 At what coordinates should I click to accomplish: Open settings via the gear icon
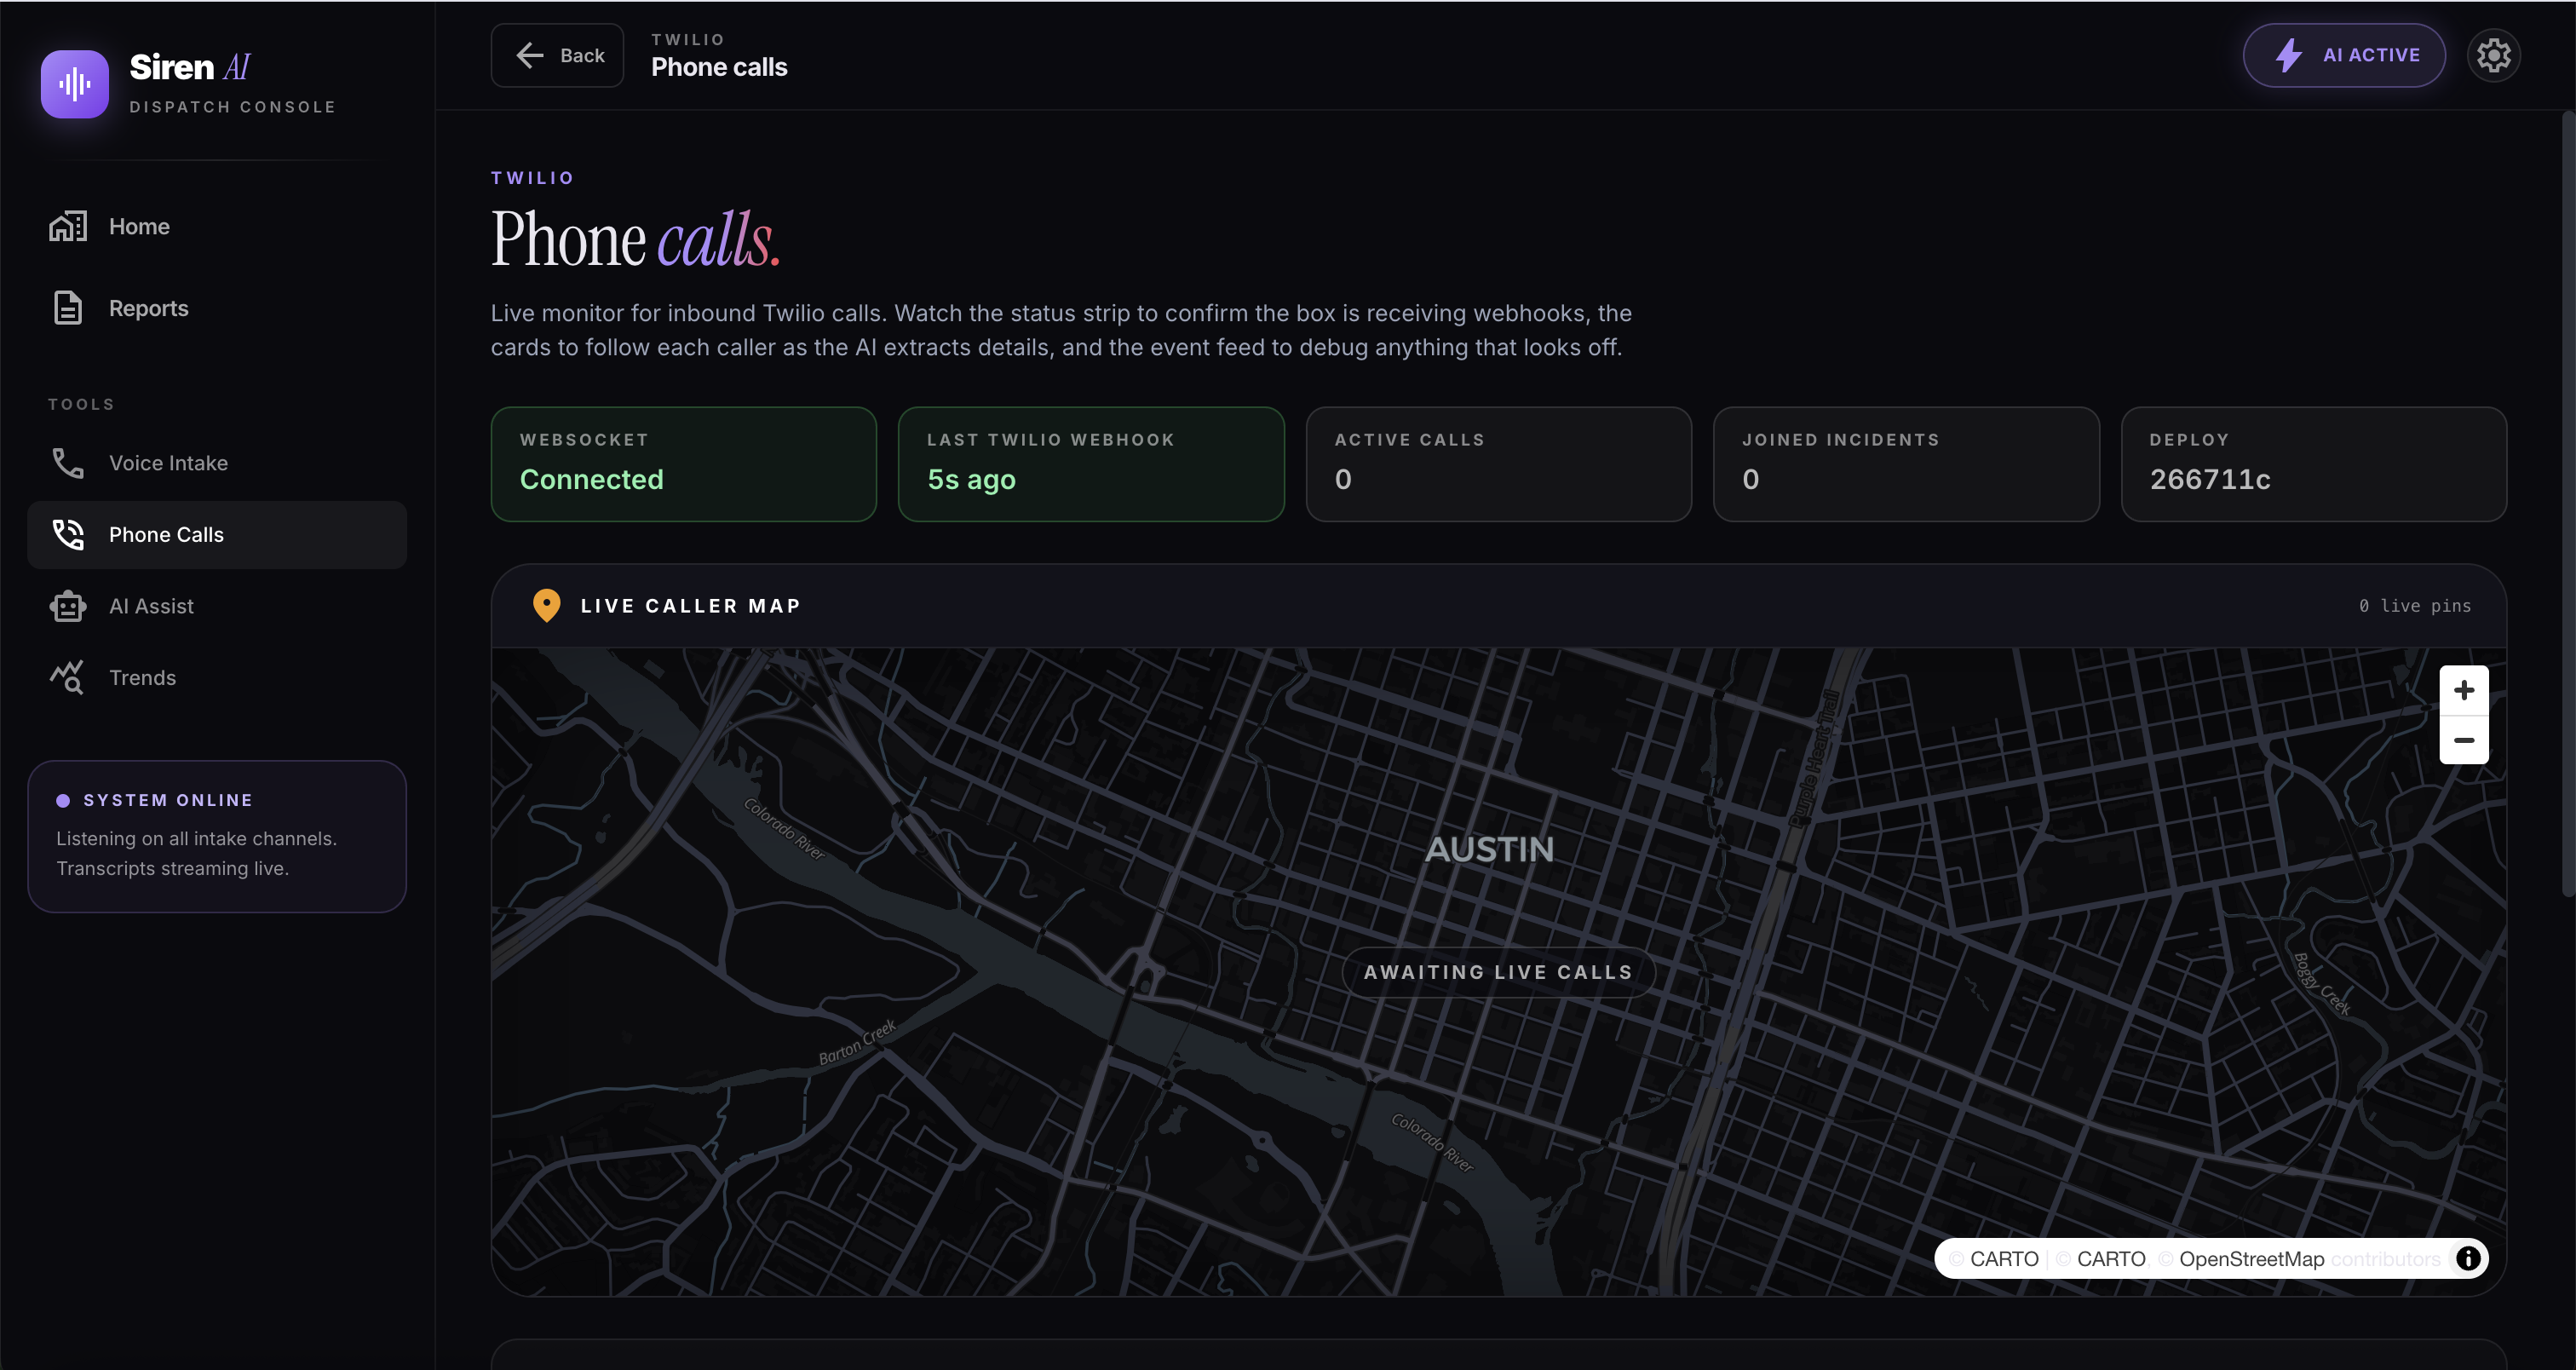coord(2493,56)
